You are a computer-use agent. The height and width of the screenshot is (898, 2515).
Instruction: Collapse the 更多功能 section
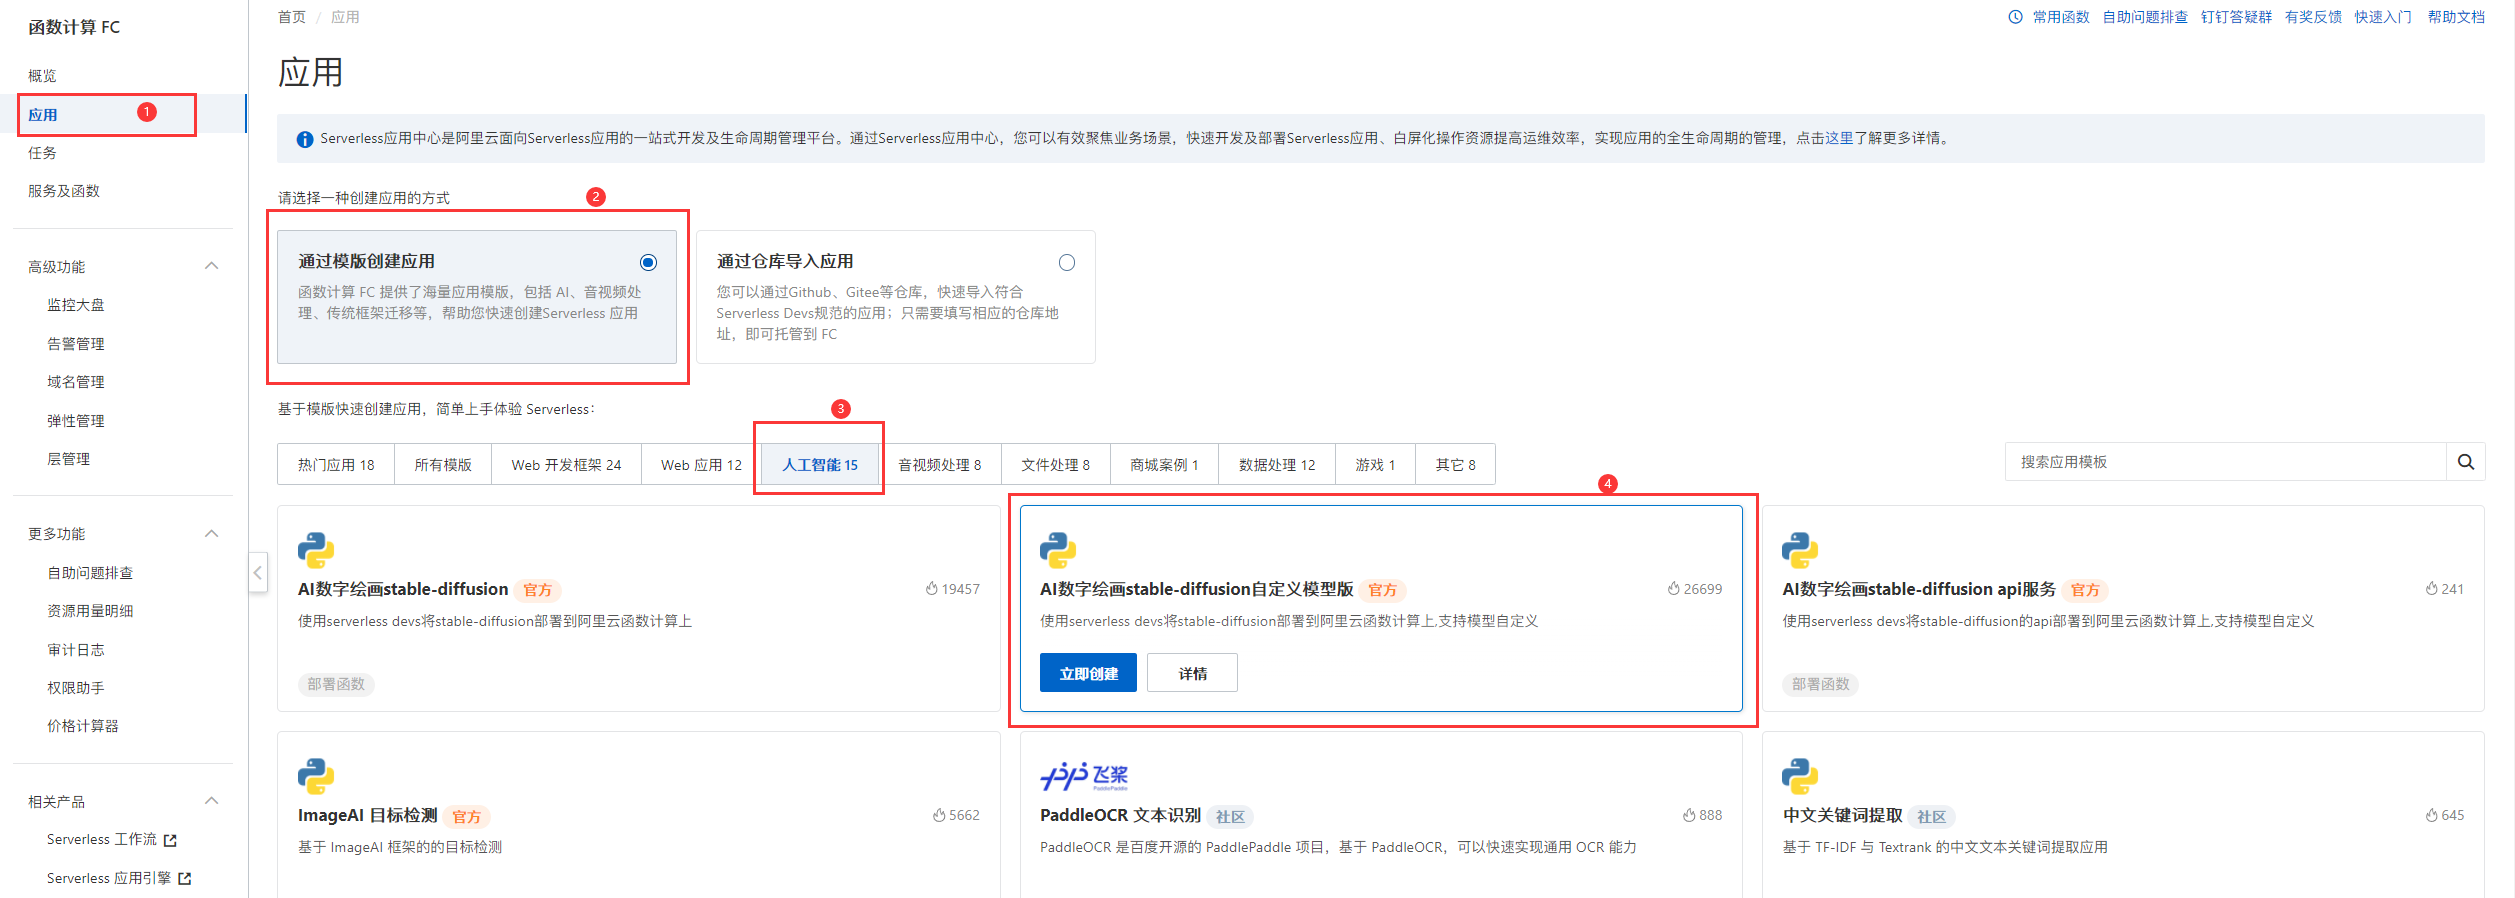[211, 534]
